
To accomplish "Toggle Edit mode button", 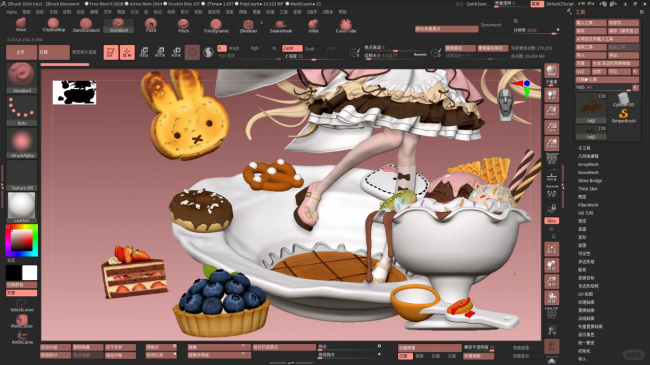I will pos(111,52).
